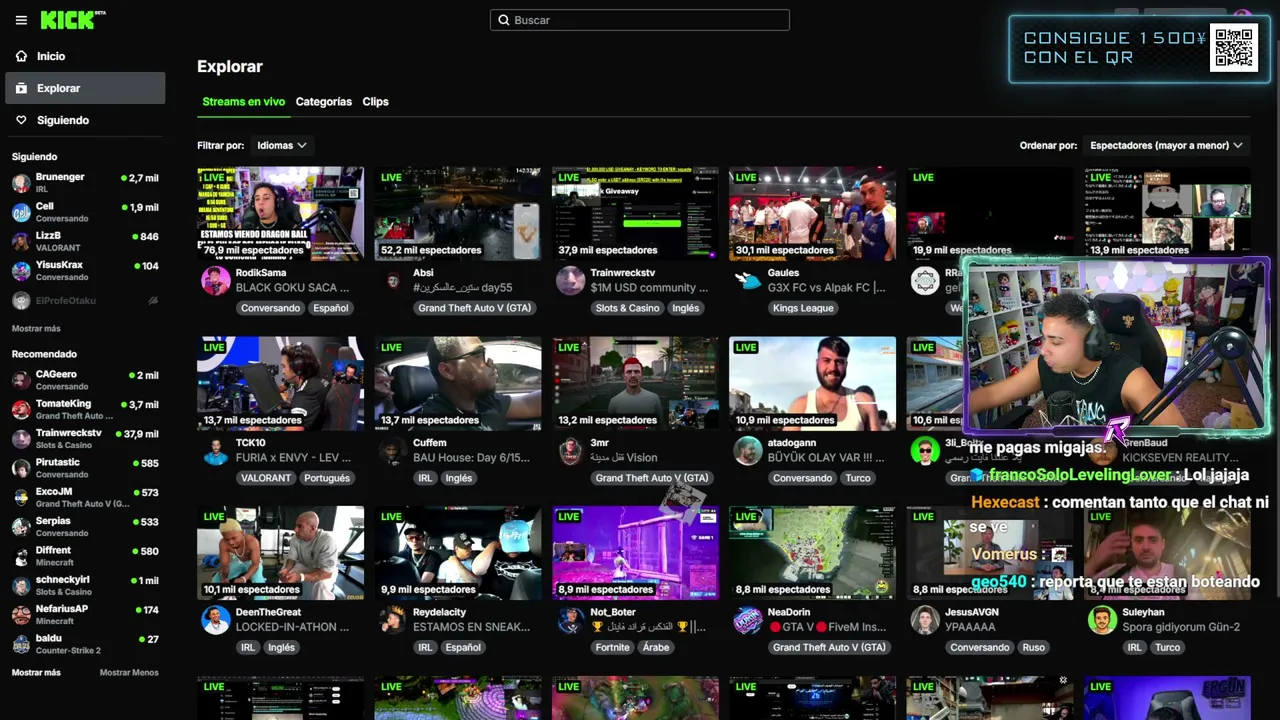Open the Espectadores (mayor a menor) sort dropdown

[1166, 145]
